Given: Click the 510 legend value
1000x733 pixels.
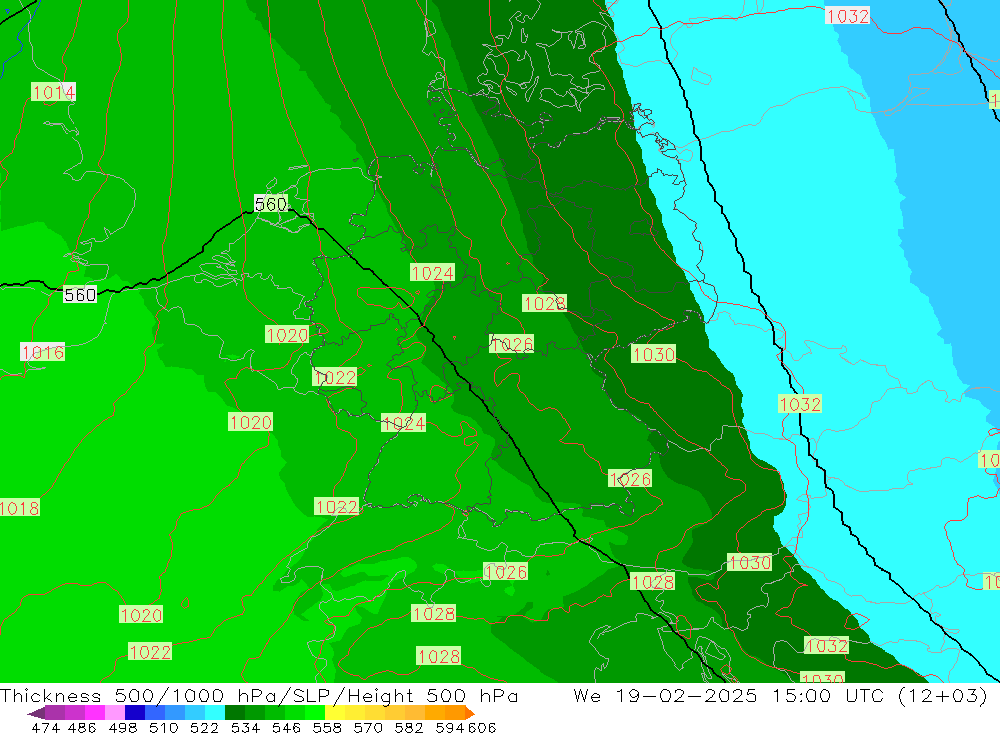Looking at the screenshot, I should pyautogui.click(x=164, y=727).
